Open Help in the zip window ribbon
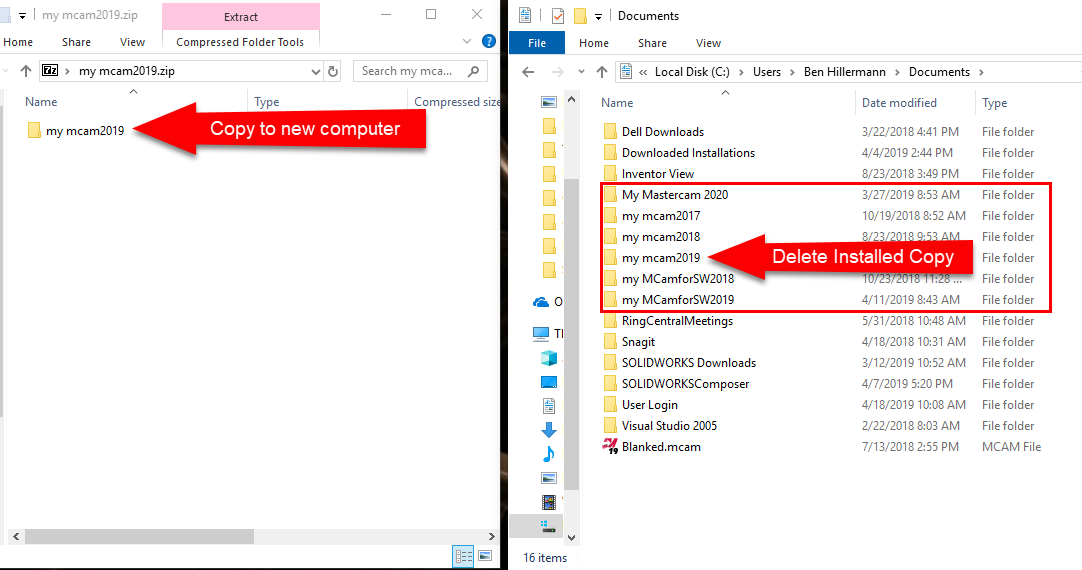 click(489, 41)
